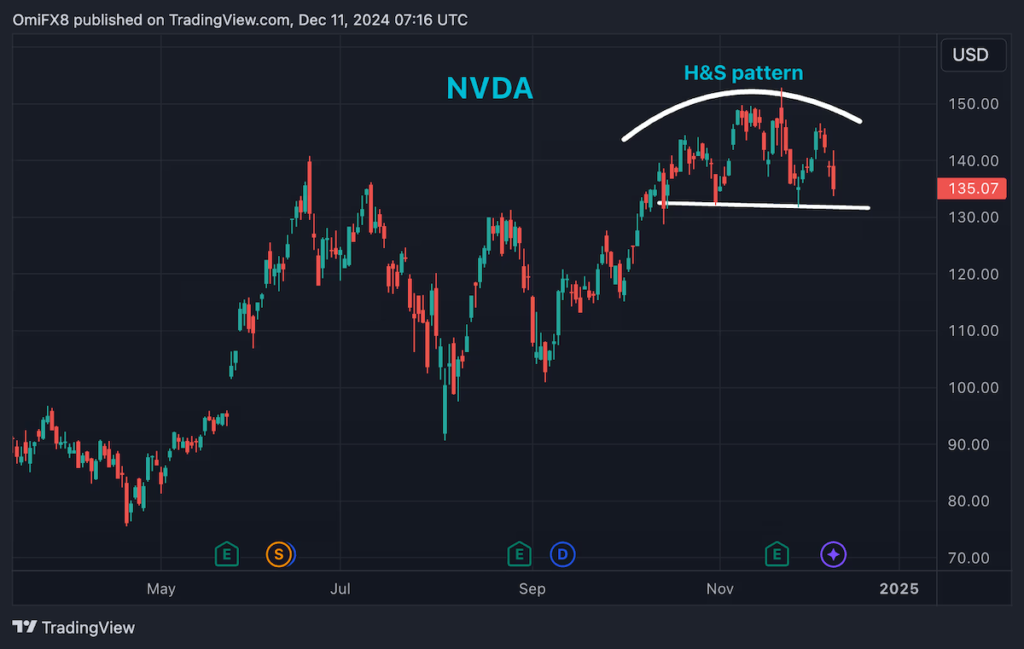Click the Sep label on time axis
The image size is (1024, 649).
(532, 589)
